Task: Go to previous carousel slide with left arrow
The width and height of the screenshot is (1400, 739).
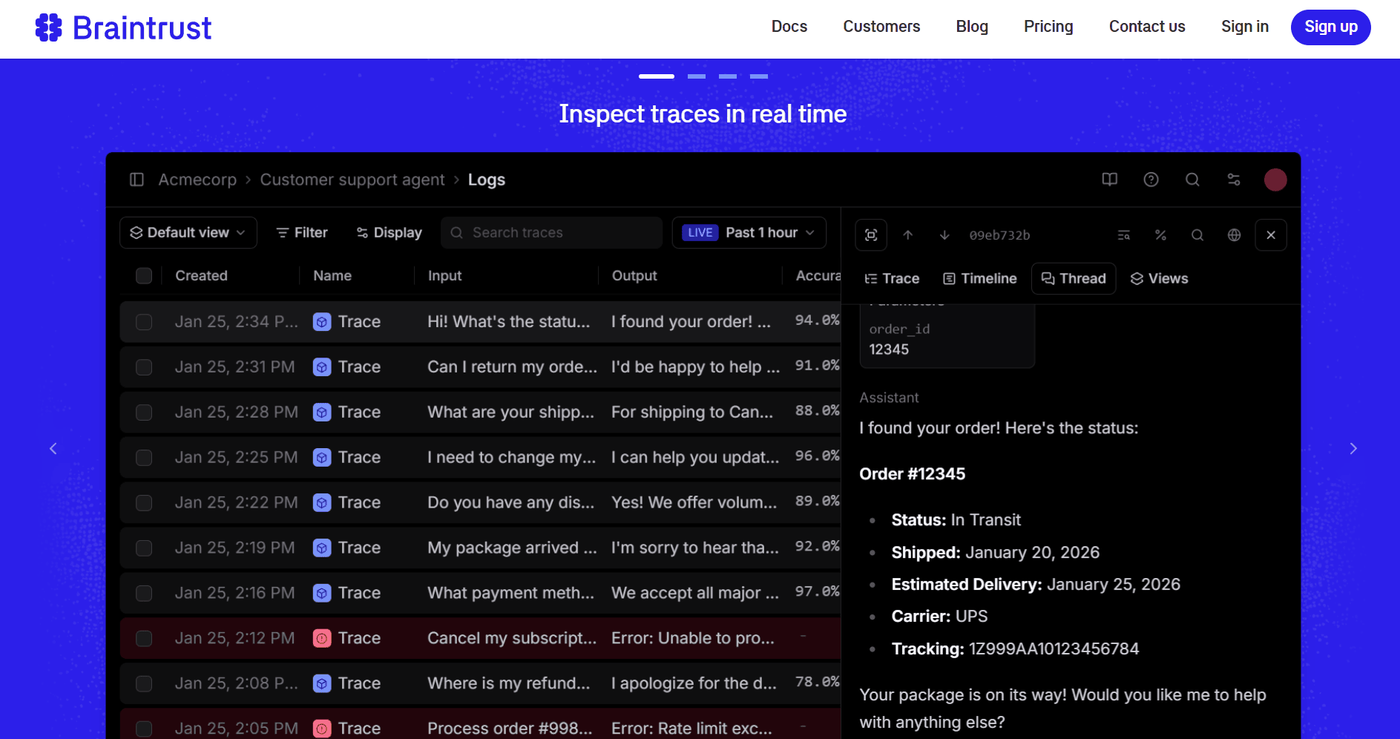Action: click(54, 449)
